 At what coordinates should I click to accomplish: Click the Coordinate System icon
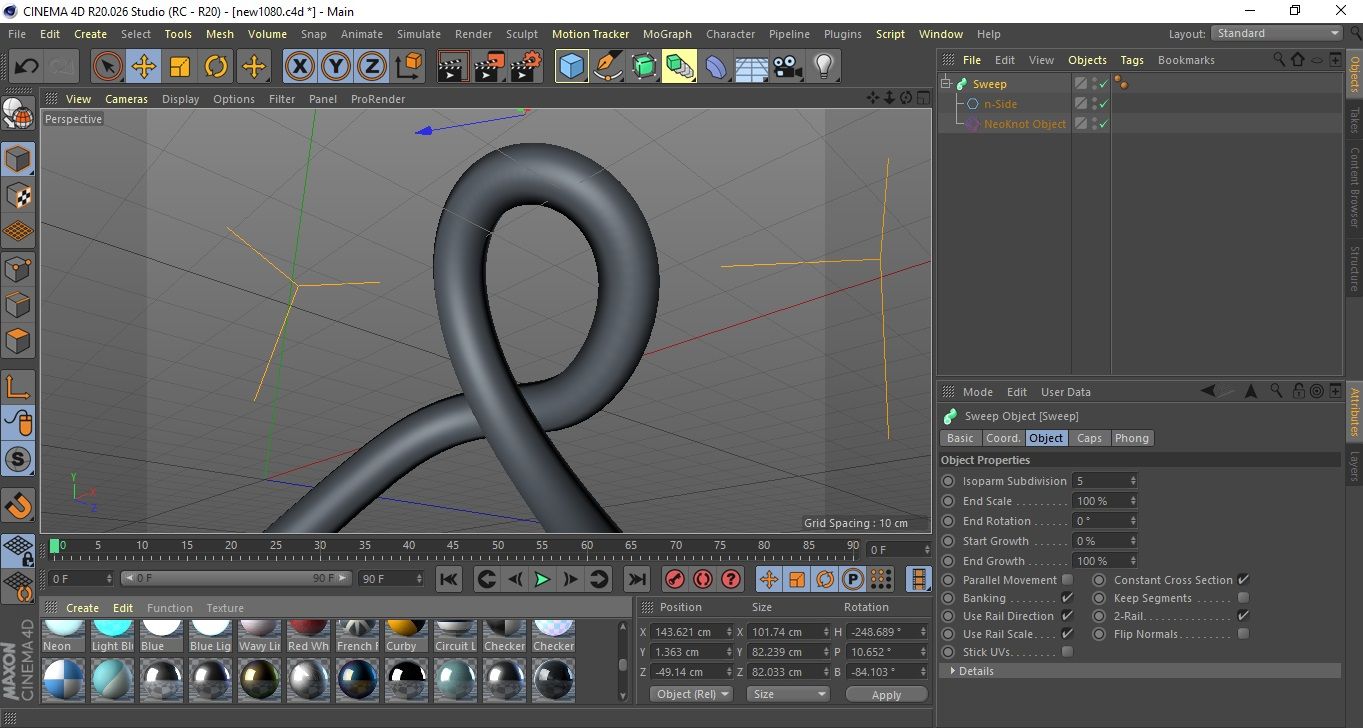tap(409, 67)
